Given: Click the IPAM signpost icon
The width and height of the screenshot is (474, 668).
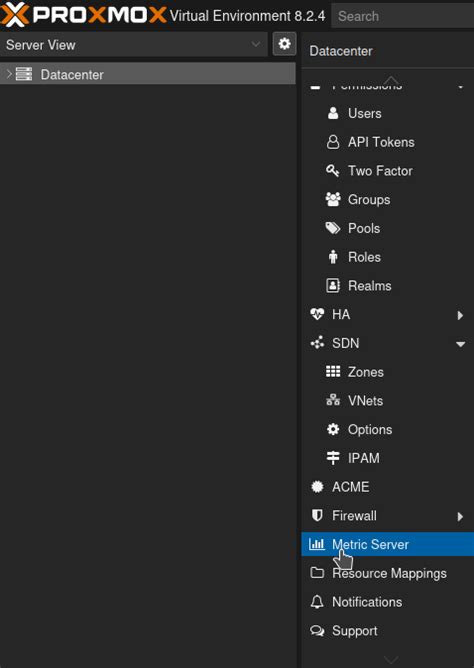Looking at the screenshot, I should (x=333, y=458).
